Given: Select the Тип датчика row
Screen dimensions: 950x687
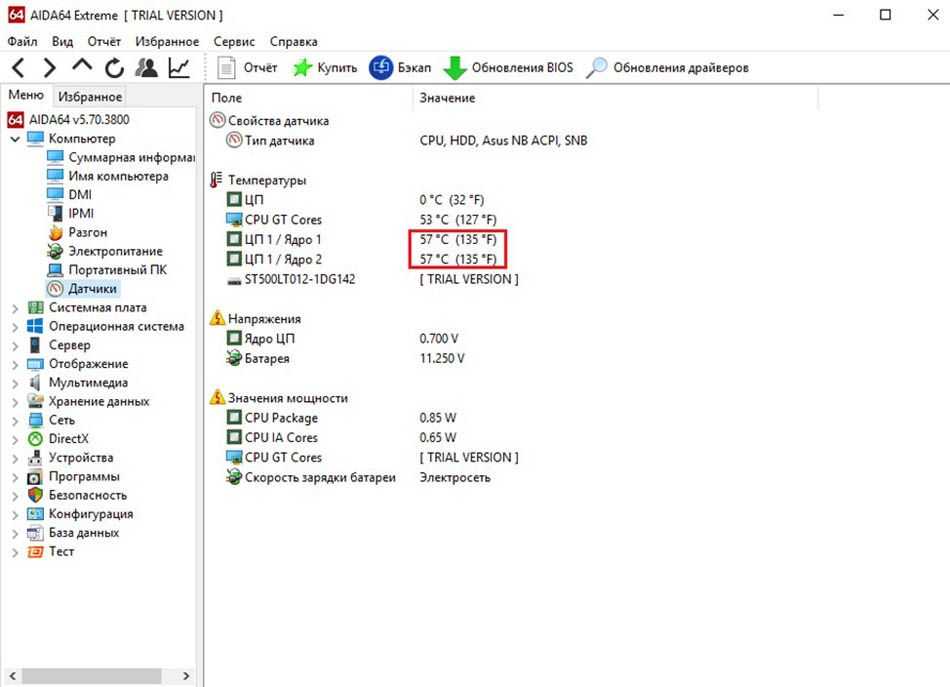Looking at the screenshot, I should 406,141.
